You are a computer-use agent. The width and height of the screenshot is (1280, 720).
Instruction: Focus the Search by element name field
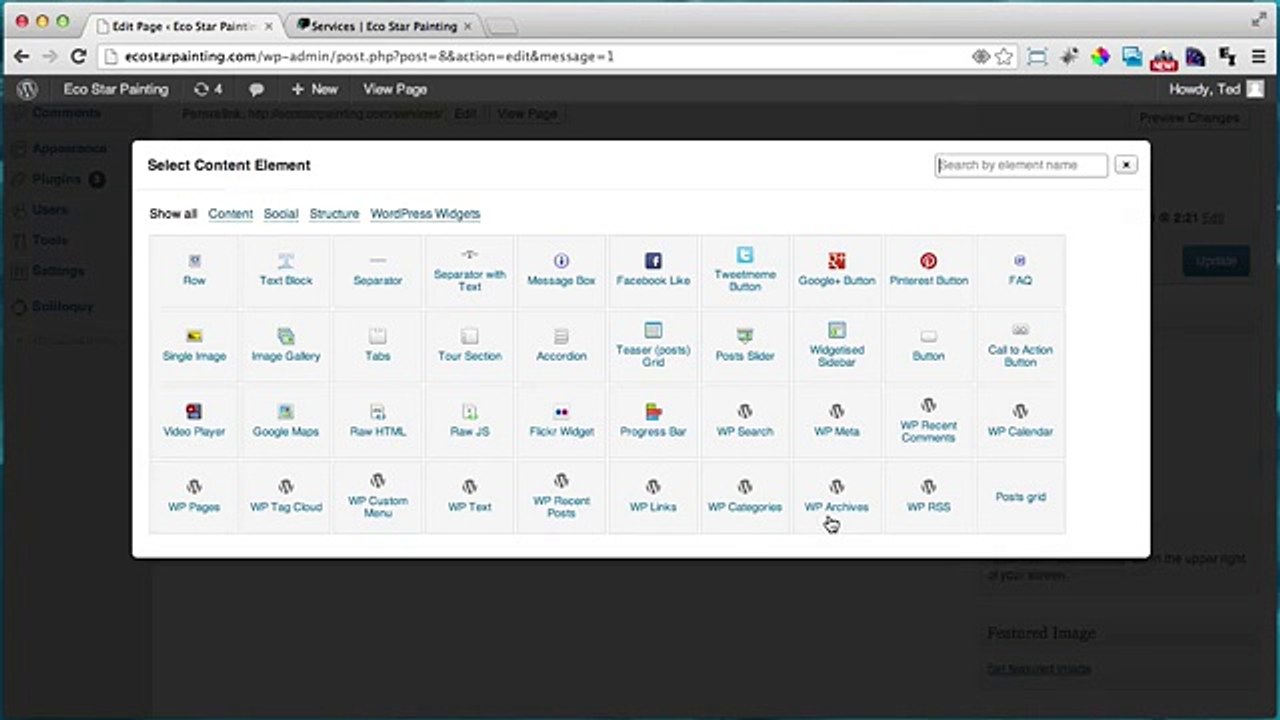[x=1021, y=165]
